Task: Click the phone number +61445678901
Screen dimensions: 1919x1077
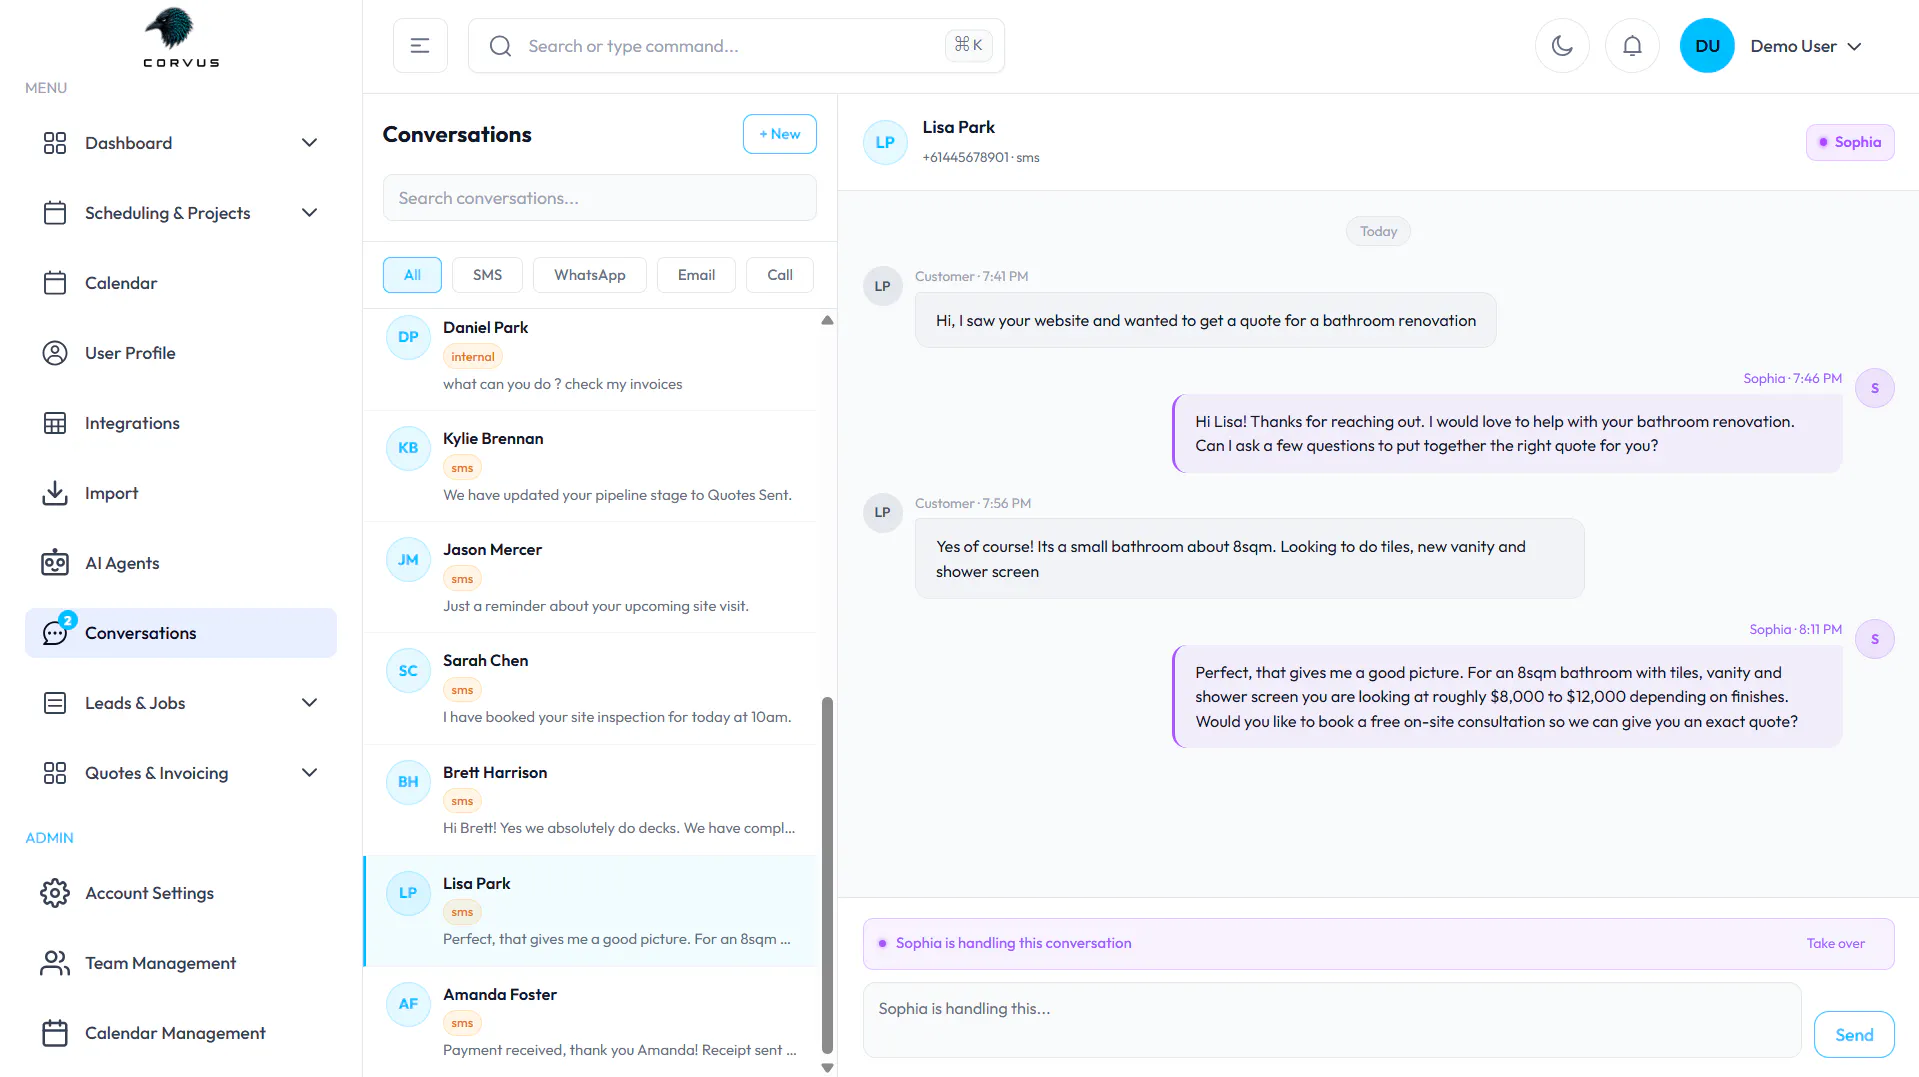Action: (x=965, y=157)
